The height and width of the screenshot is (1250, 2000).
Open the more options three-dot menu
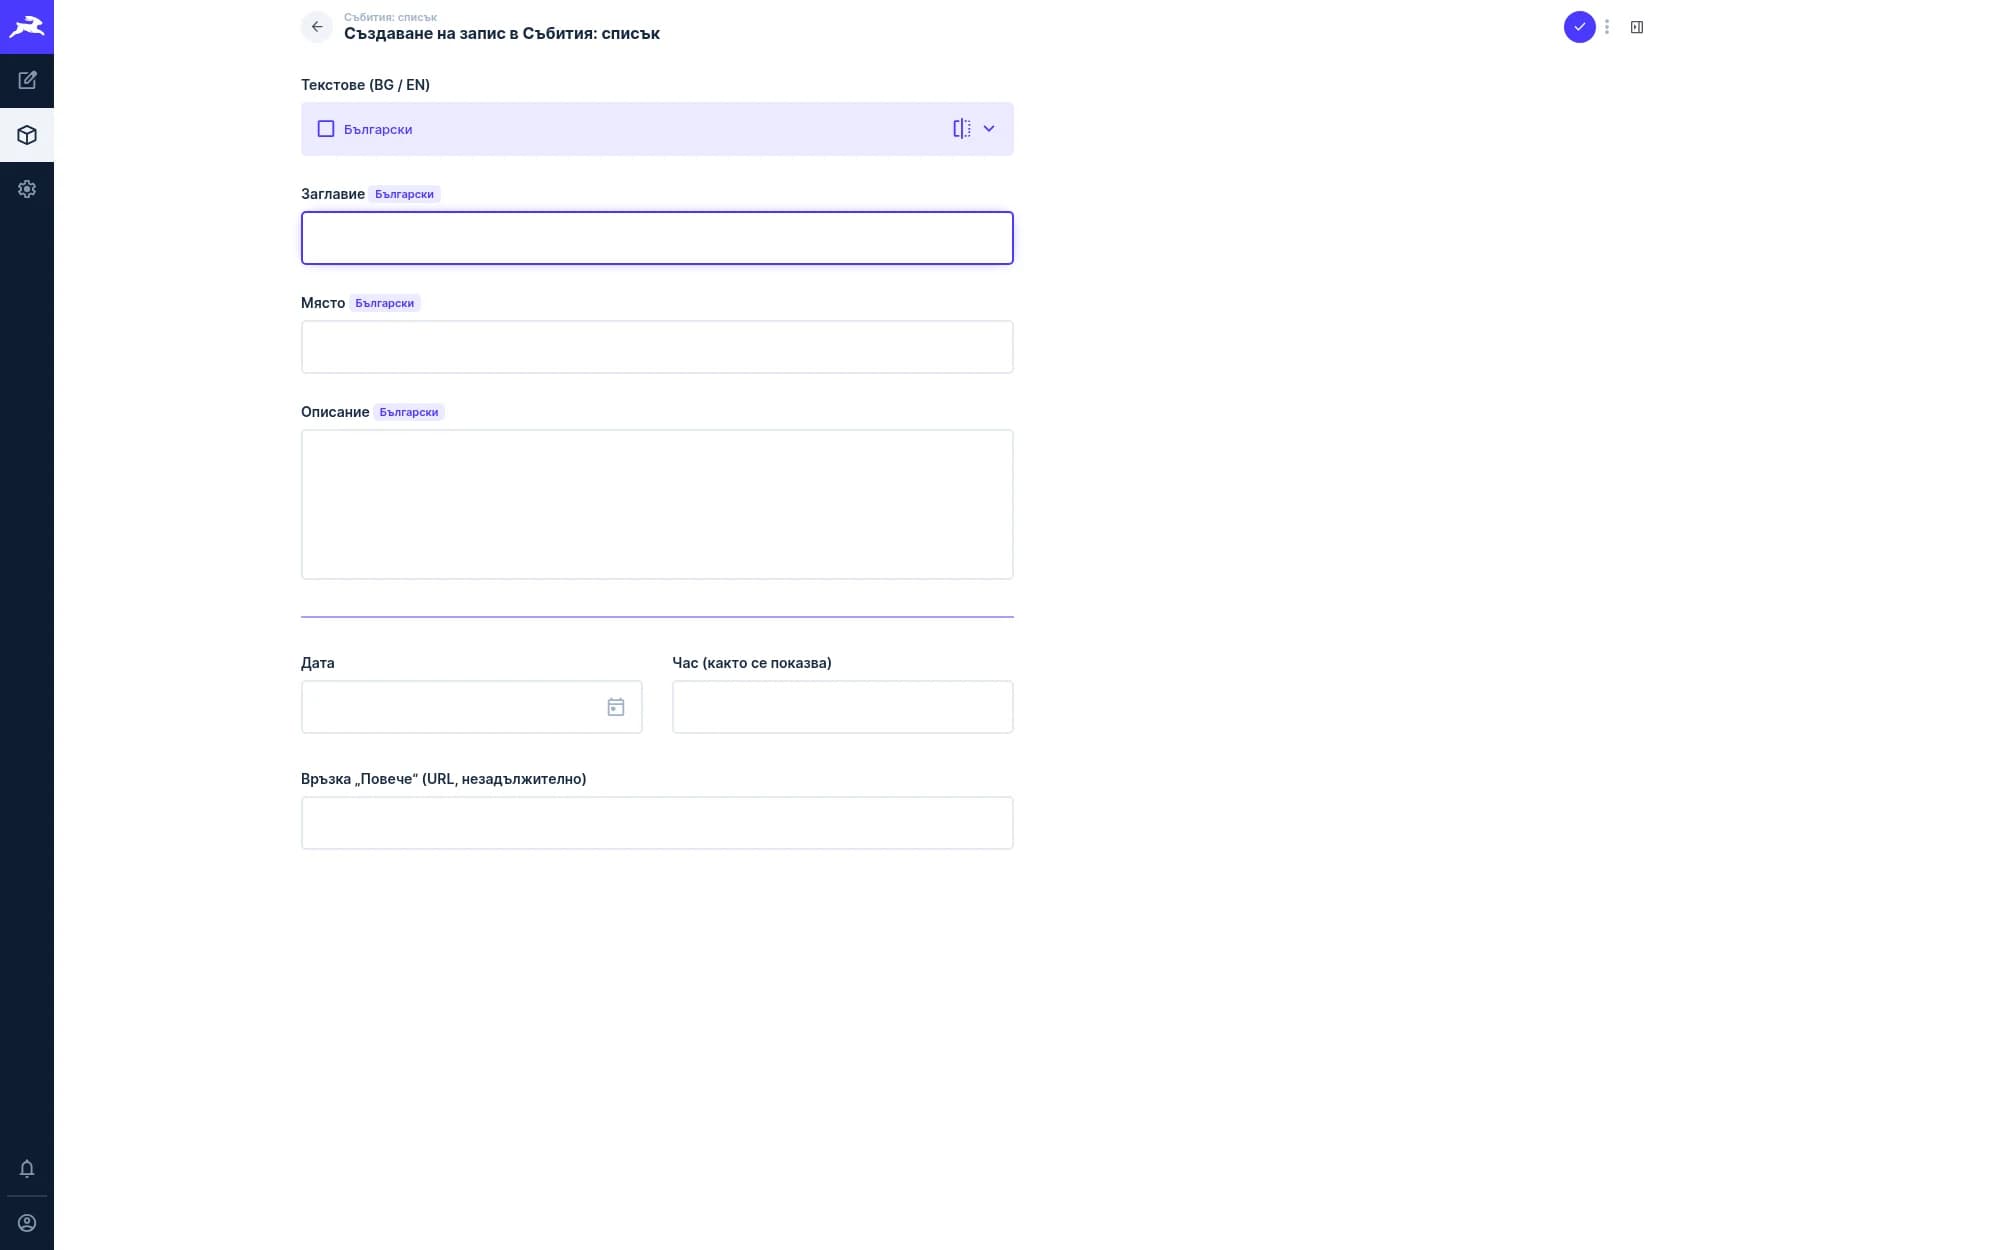1607,27
